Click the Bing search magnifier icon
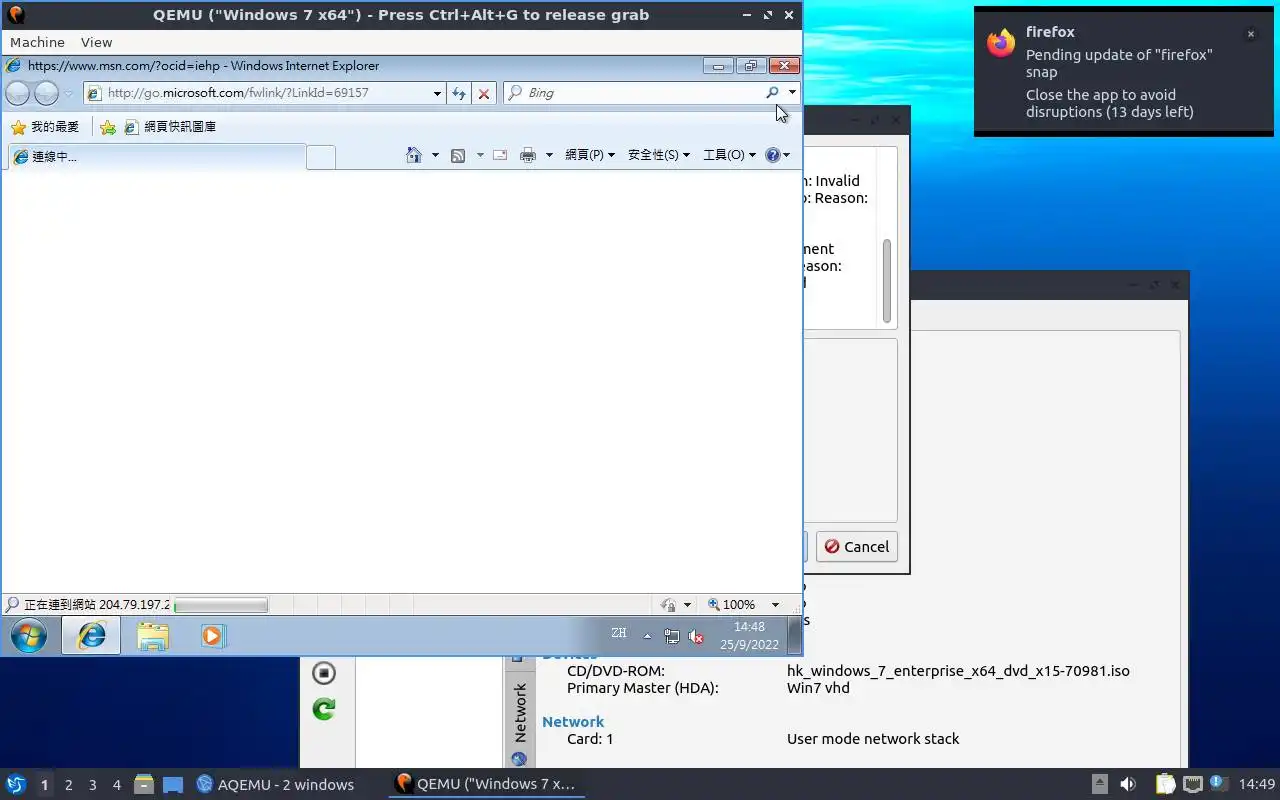The width and height of the screenshot is (1280, 800). (772, 92)
